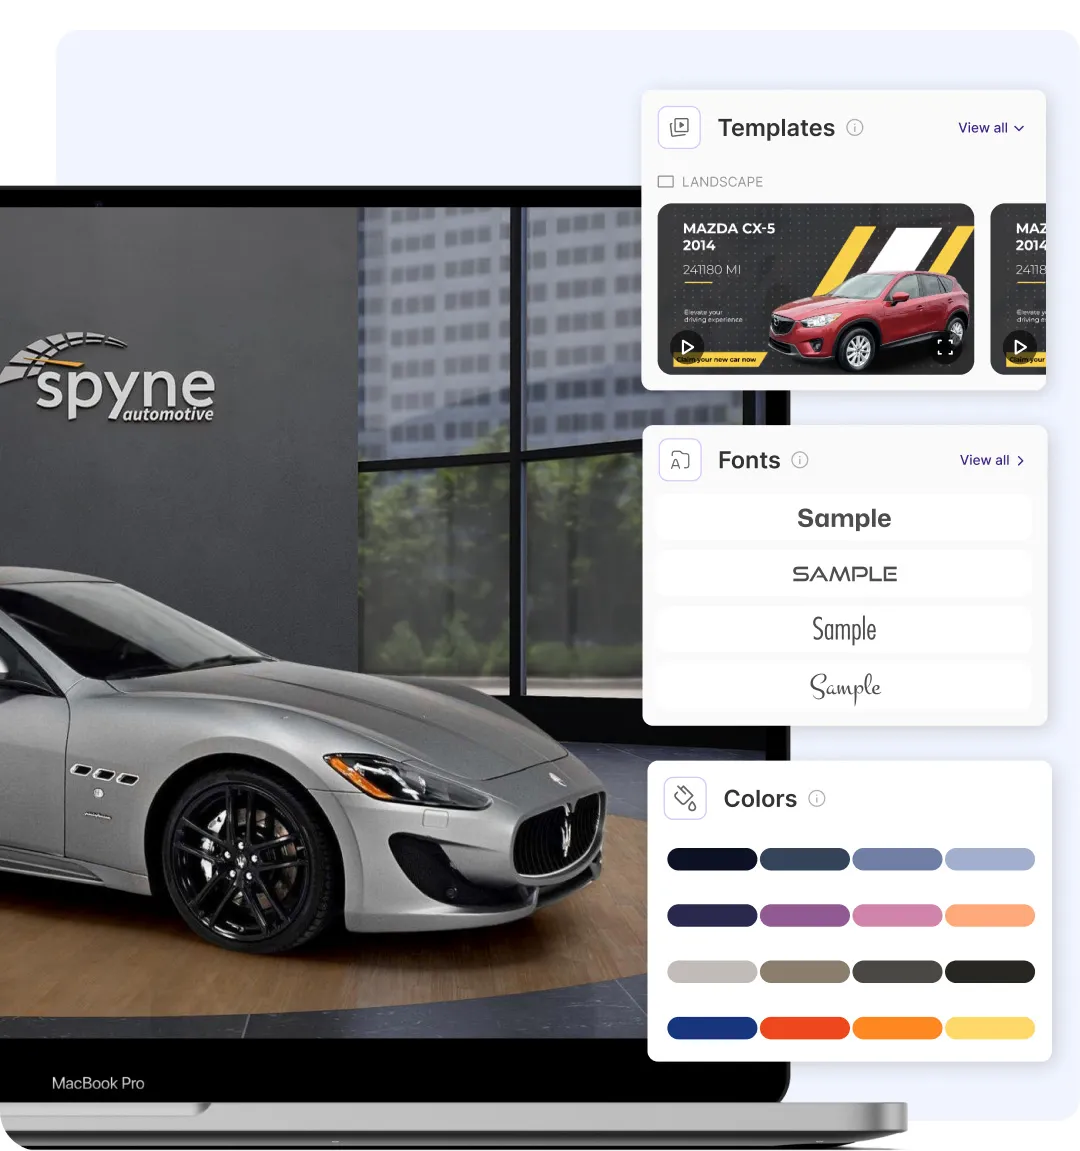Viewport: 1080px width, 1151px height.
Task: Open the View all dropdown for Templates
Action: [990, 128]
